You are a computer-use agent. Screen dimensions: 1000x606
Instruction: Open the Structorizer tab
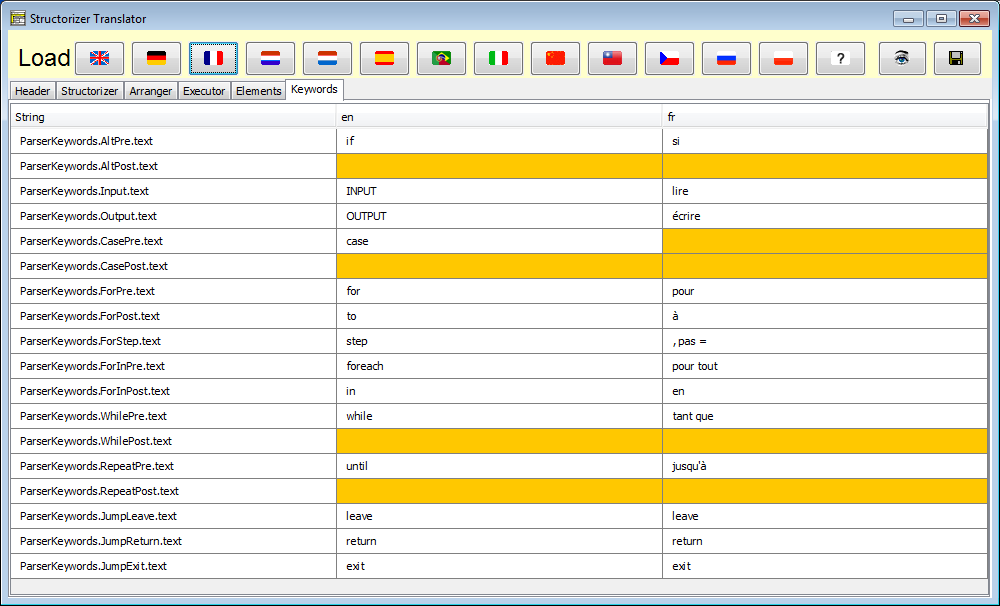coord(89,91)
